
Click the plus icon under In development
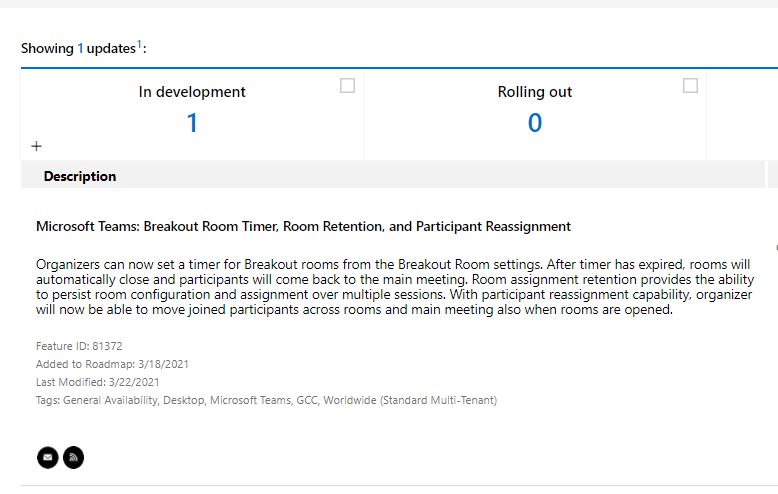click(x=36, y=146)
